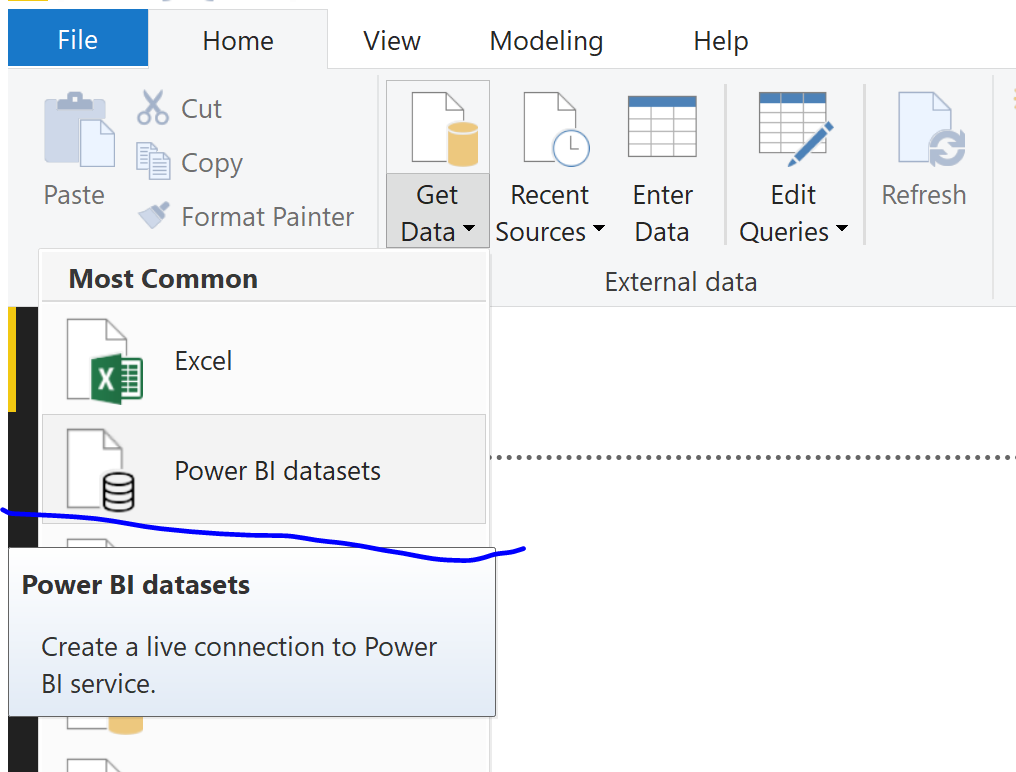The height and width of the screenshot is (772, 1016).
Task: Click the Recent Sources clock icon
Action: (556, 128)
